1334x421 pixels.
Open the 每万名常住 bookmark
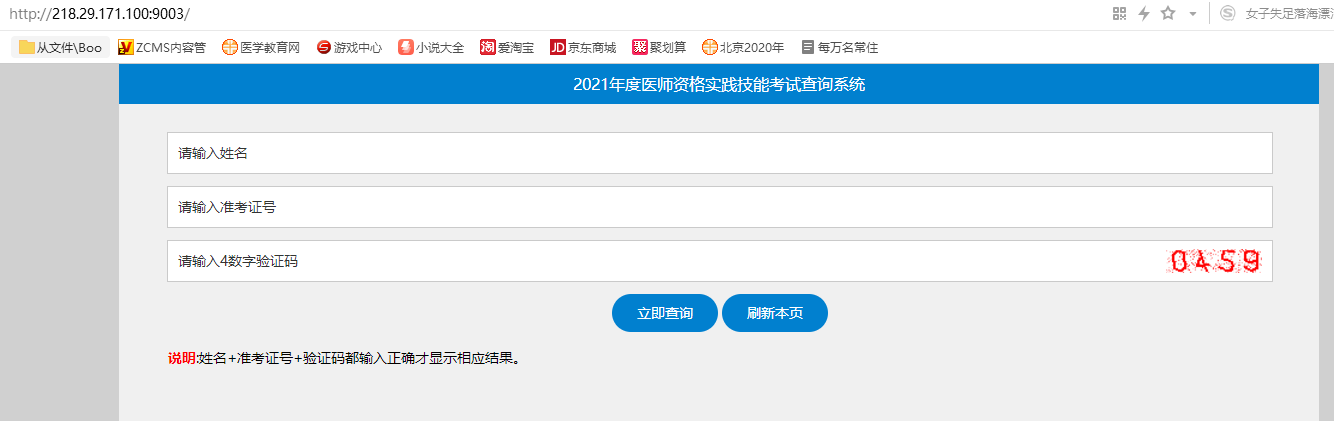point(839,47)
